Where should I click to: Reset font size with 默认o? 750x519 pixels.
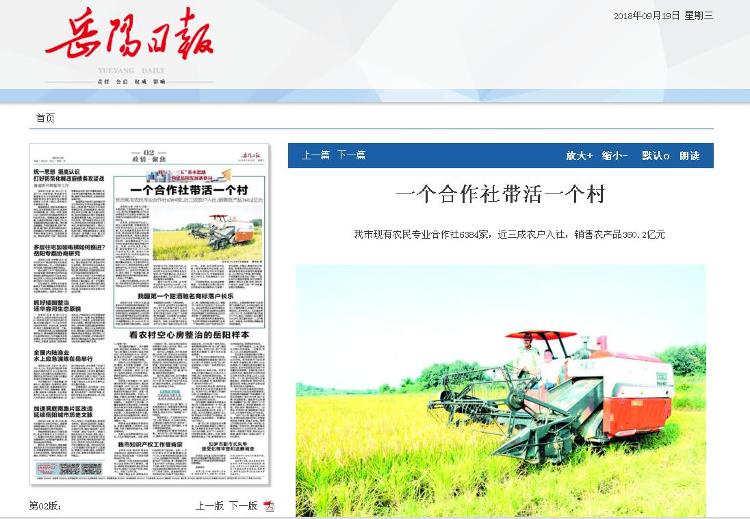click(x=655, y=156)
